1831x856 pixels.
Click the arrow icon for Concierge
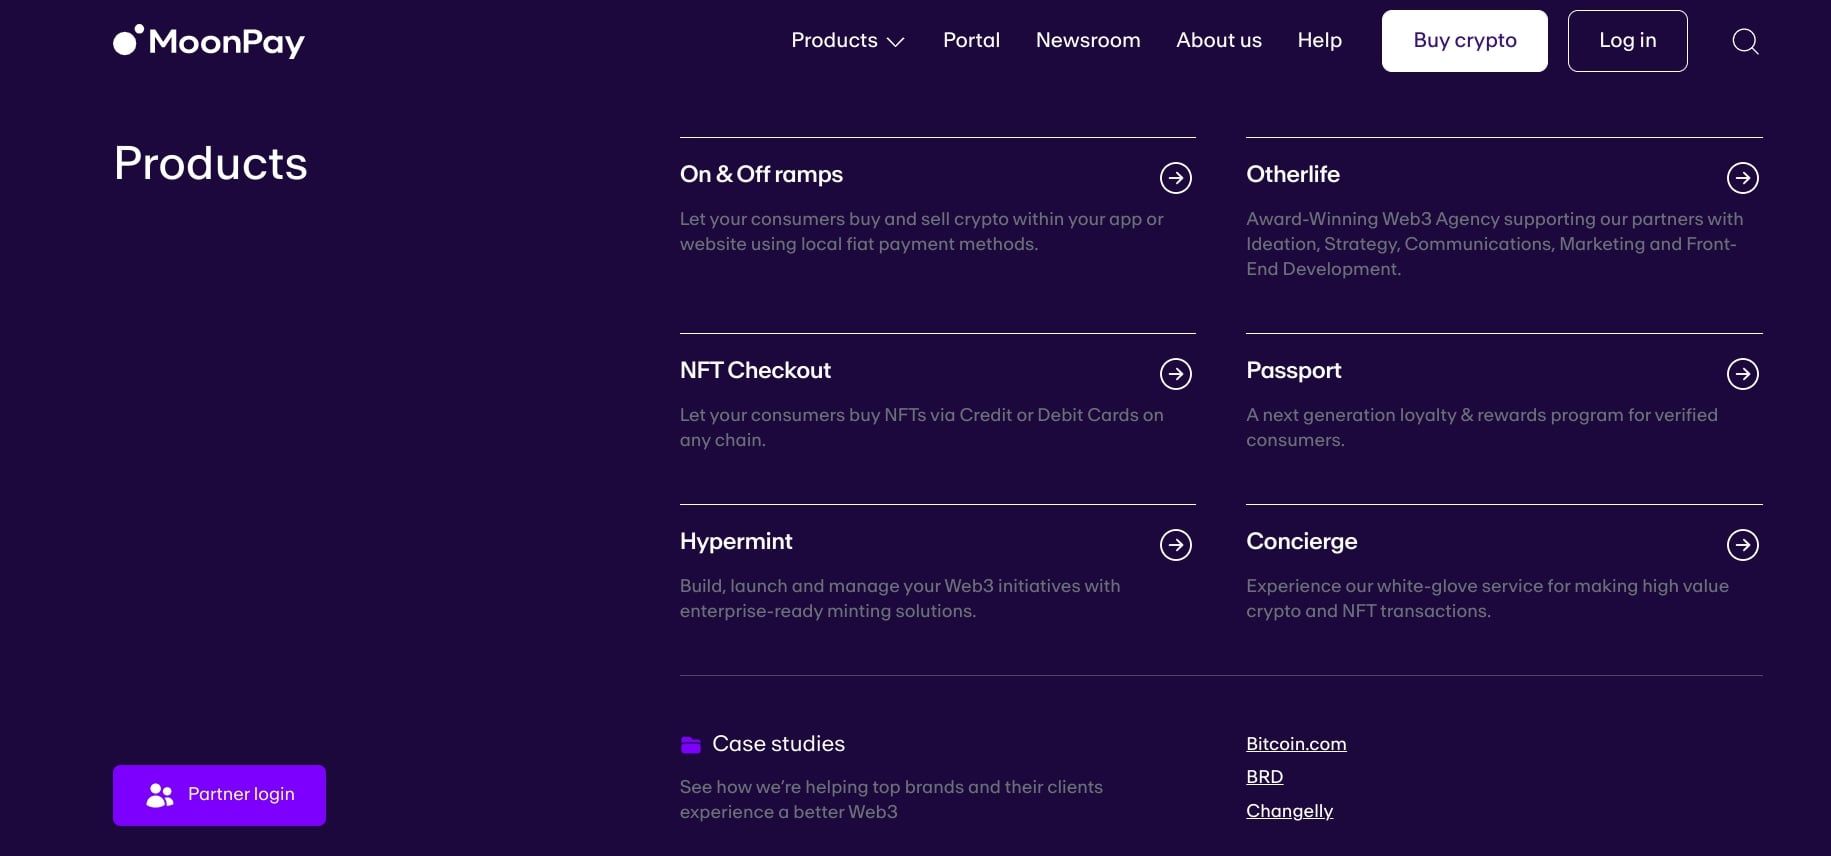pos(1743,545)
